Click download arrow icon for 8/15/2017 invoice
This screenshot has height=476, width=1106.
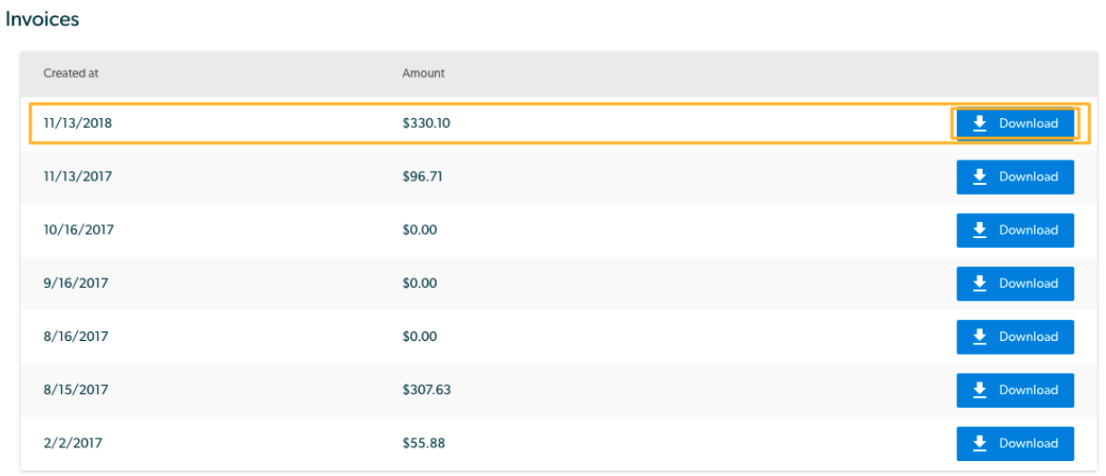979,390
